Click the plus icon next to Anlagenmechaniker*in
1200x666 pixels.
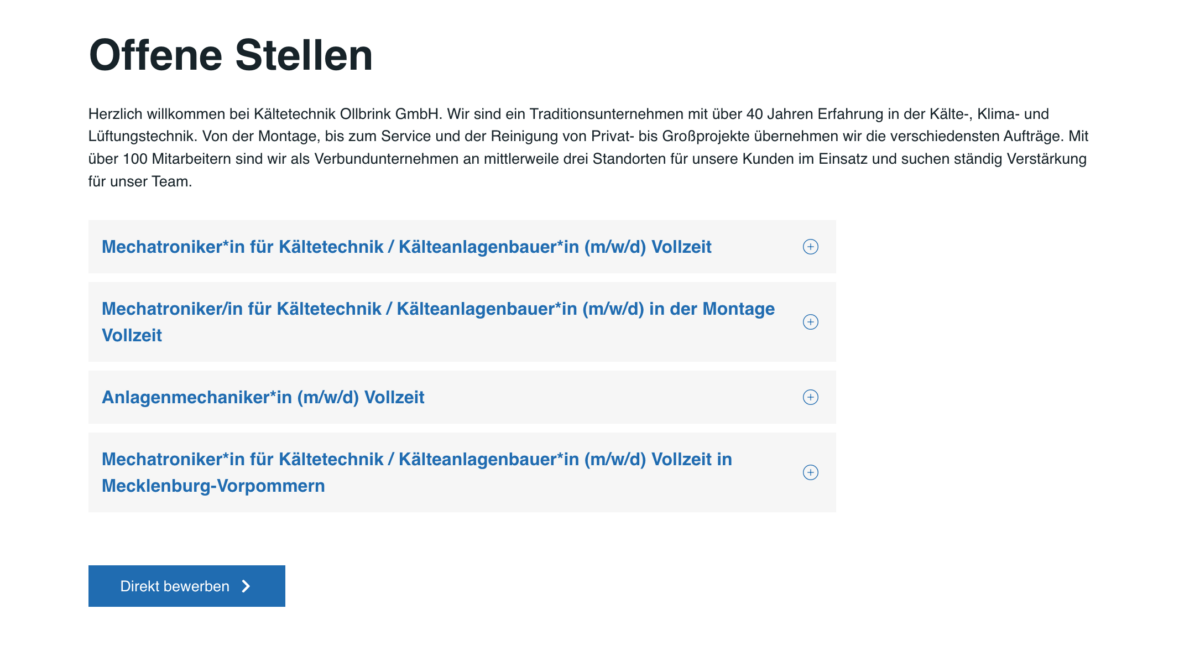(x=810, y=397)
